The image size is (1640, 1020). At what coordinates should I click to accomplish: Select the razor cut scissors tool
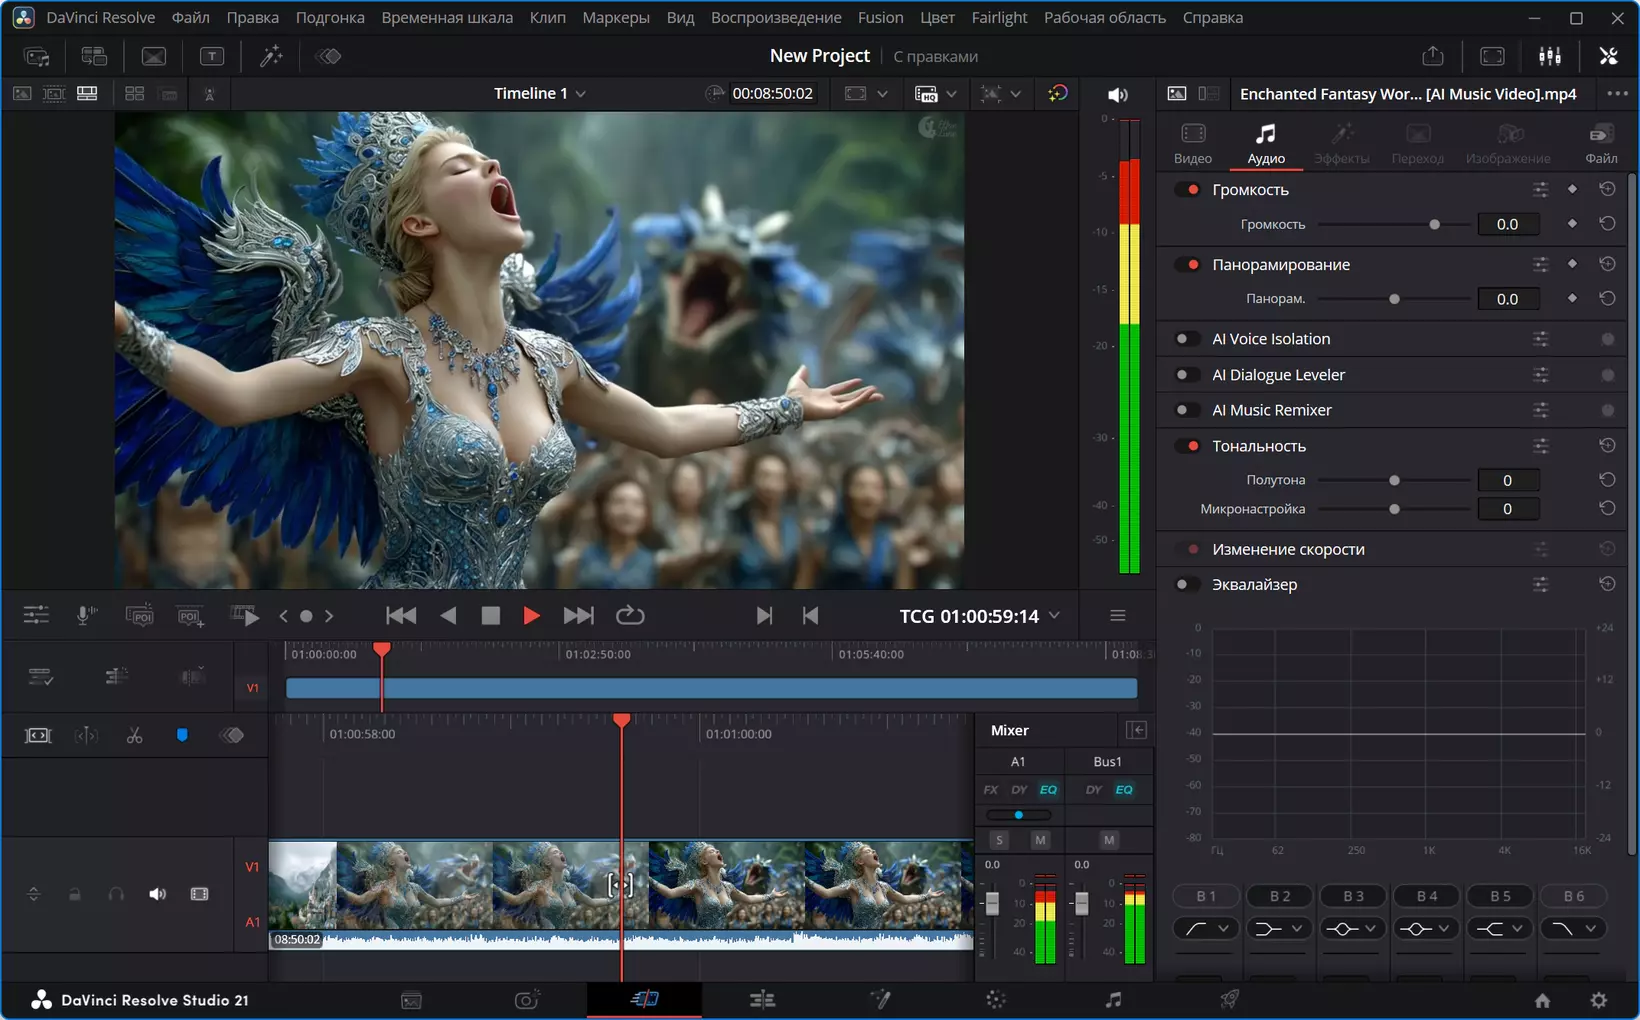coord(134,736)
